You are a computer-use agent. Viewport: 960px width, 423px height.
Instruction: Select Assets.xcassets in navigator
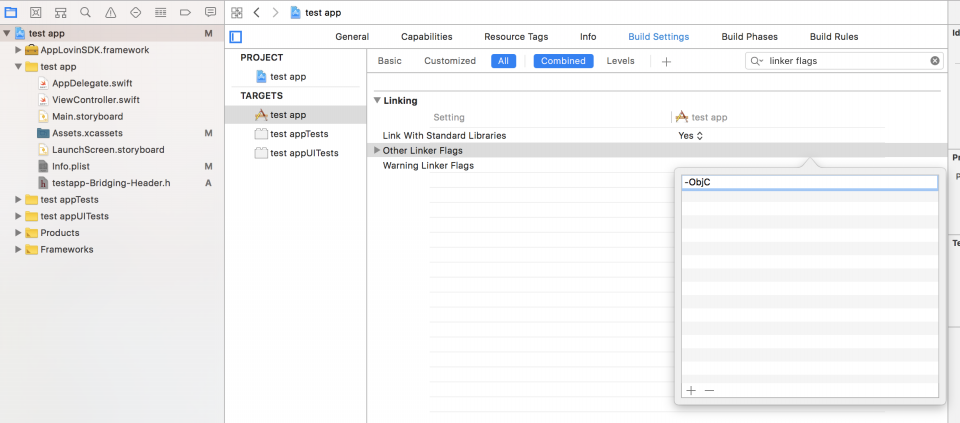[x=87, y=133]
